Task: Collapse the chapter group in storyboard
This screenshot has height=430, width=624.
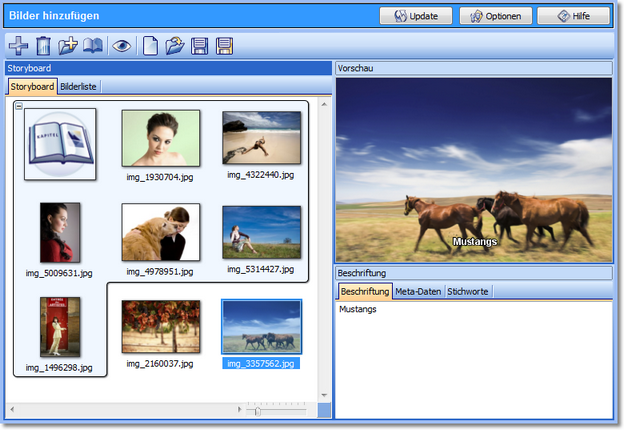Action: coord(18,106)
